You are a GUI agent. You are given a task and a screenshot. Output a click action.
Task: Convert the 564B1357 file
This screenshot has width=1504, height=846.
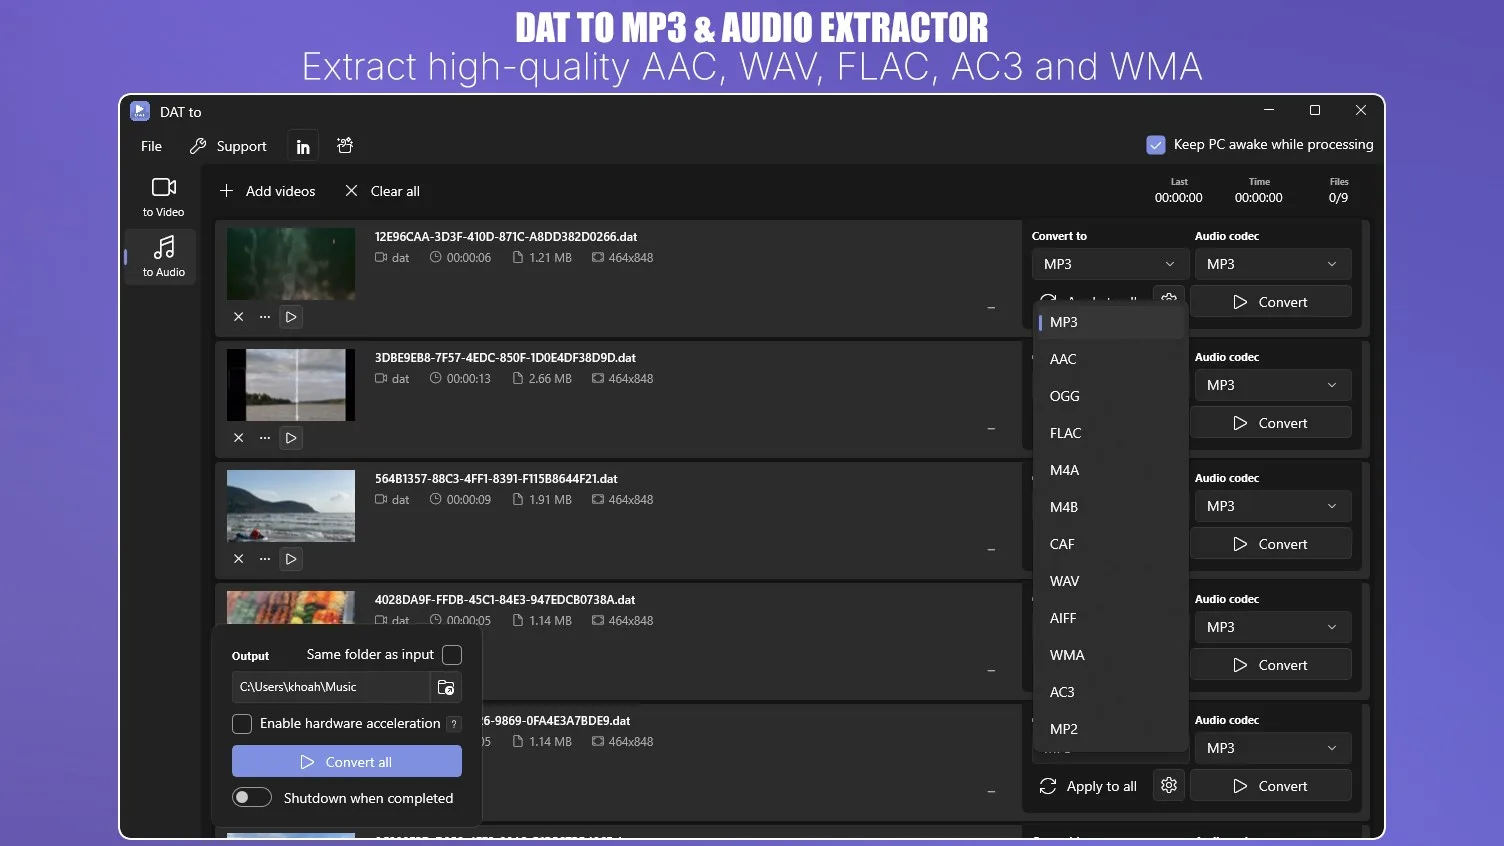click(x=1271, y=544)
